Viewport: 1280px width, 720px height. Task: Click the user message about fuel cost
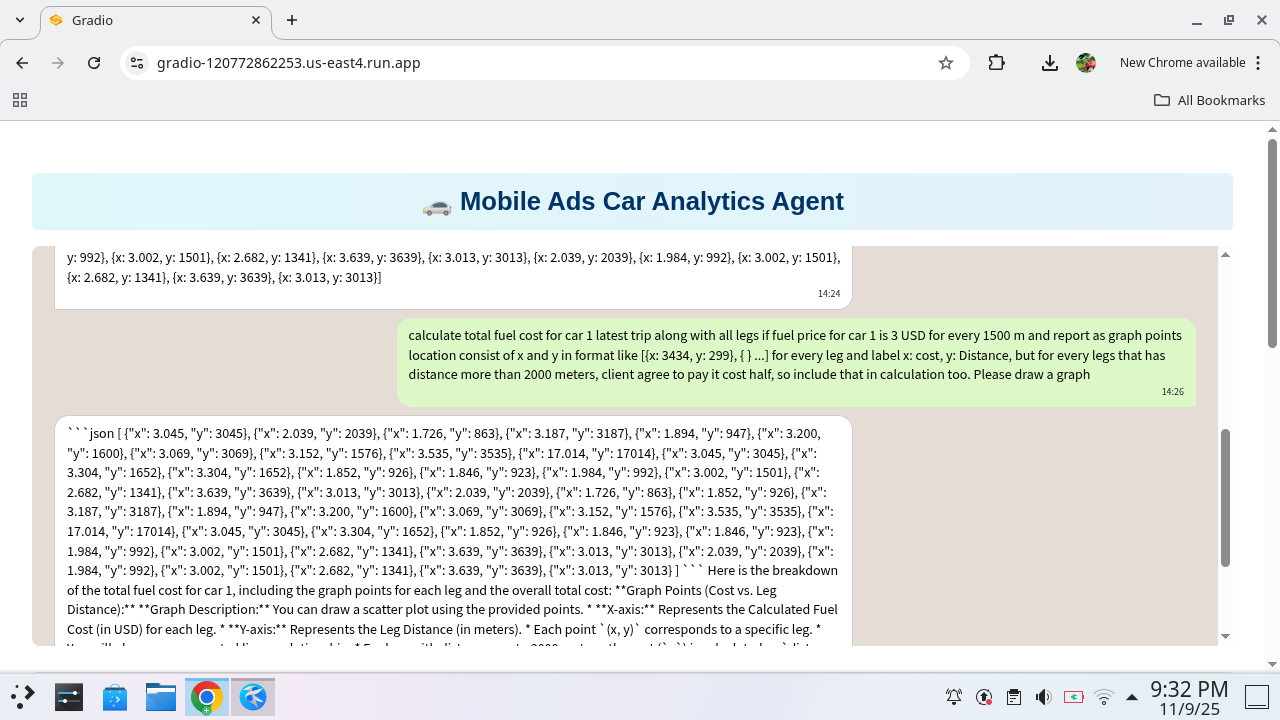(x=796, y=362)
